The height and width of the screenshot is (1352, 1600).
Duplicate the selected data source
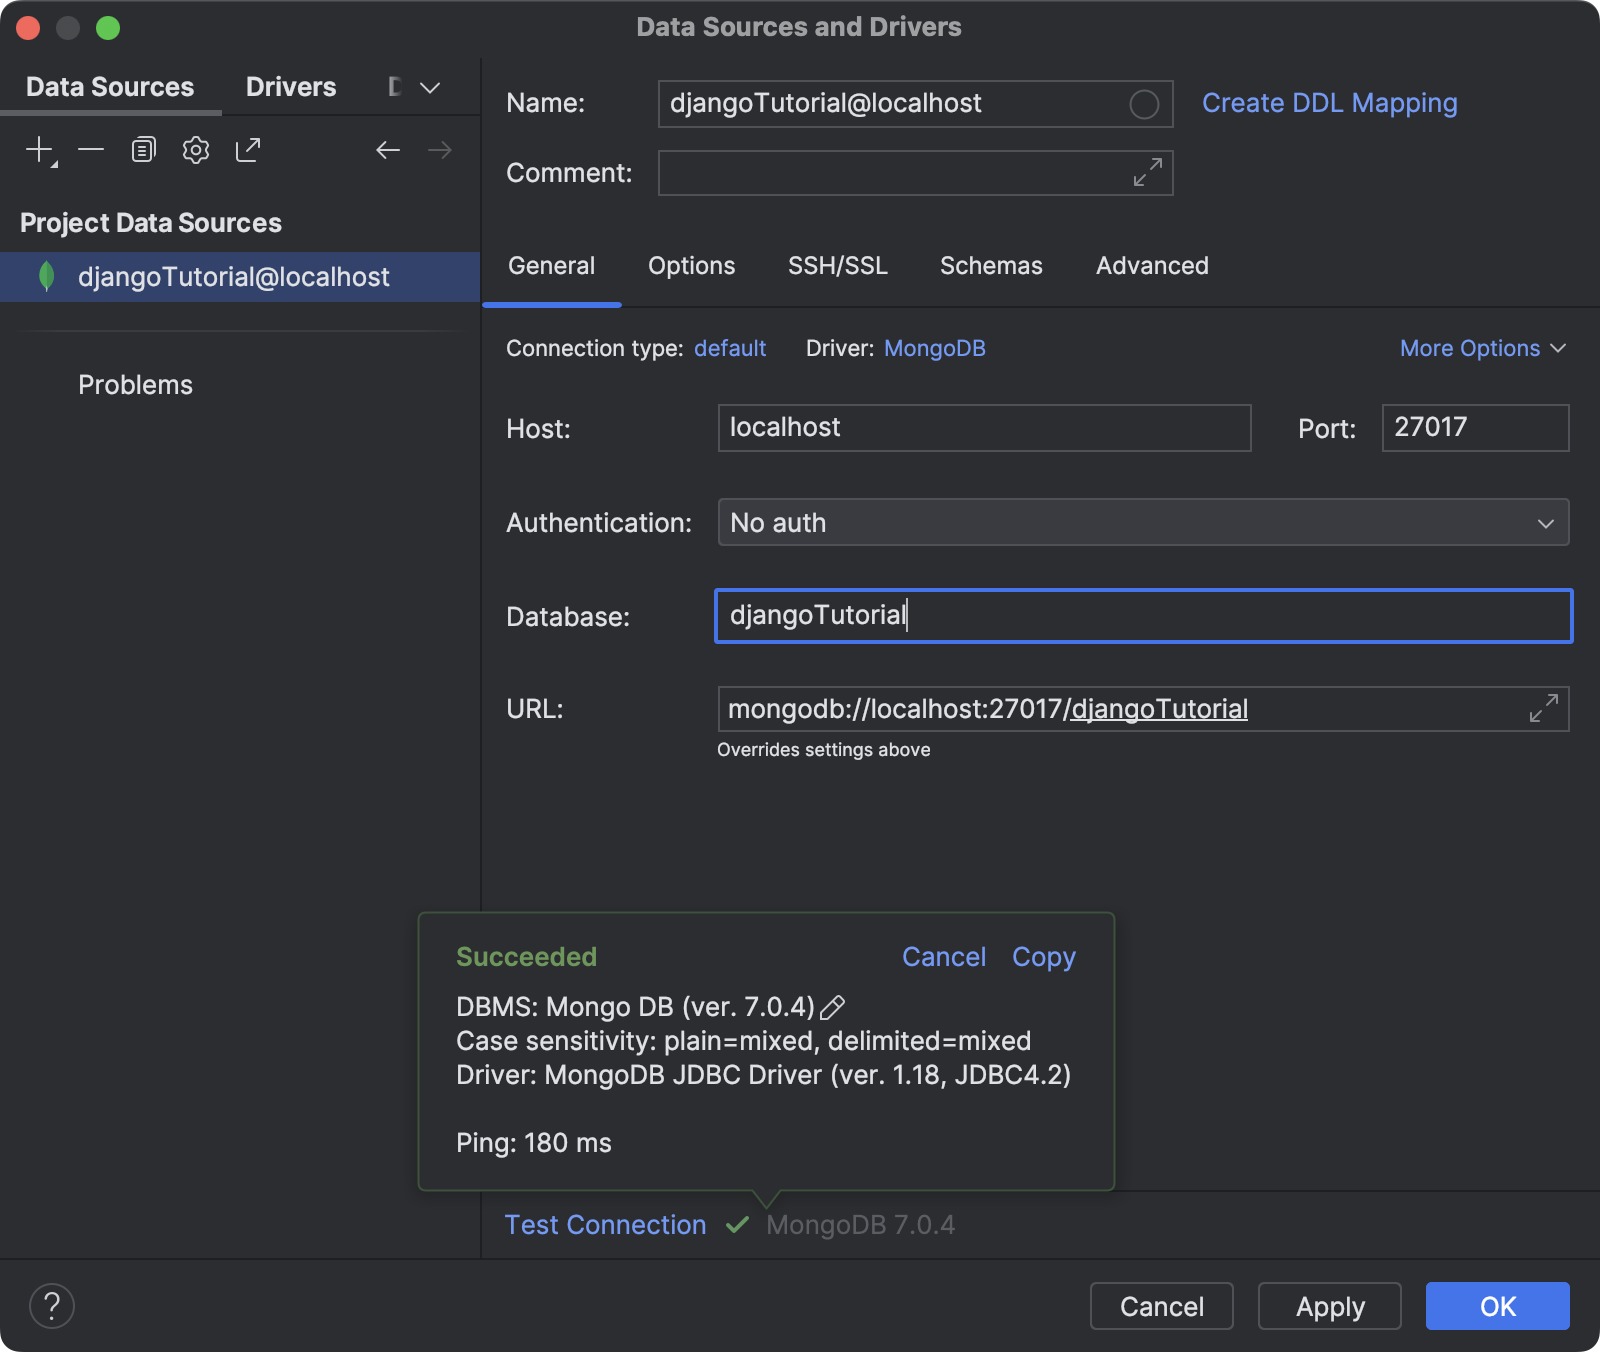[x=144, y=150]
